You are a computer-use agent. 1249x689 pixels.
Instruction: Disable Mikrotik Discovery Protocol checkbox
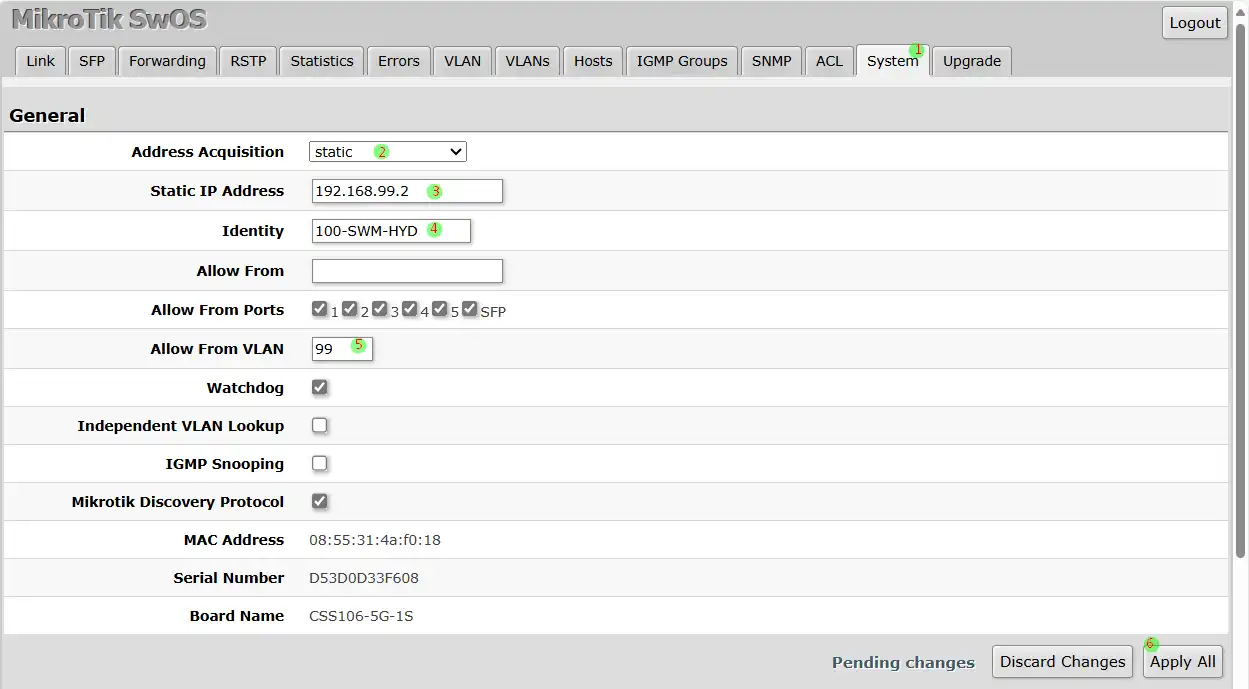pyautogui.click(x=320, y=501)
